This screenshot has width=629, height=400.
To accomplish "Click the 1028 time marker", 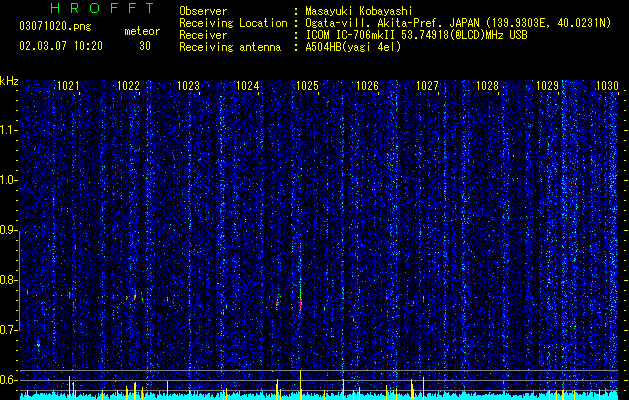I will click(487, 86).
